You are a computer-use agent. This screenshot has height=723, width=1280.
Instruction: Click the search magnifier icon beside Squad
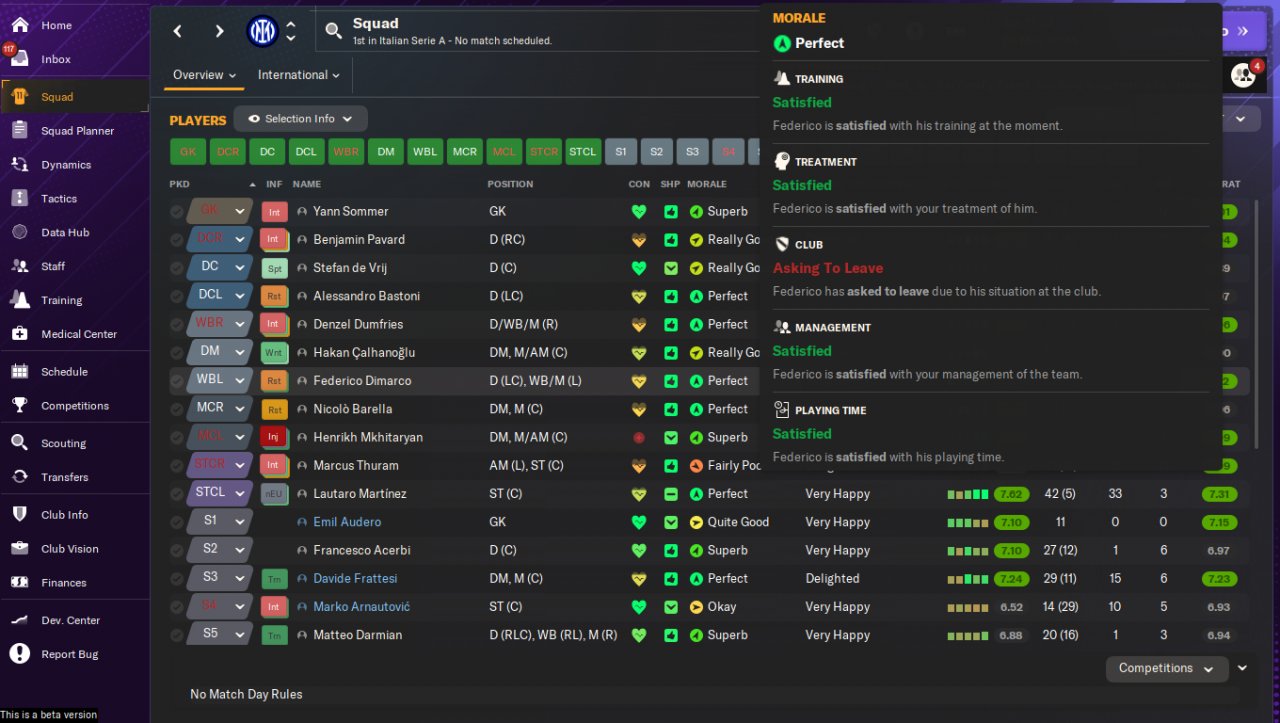(334, 31)
